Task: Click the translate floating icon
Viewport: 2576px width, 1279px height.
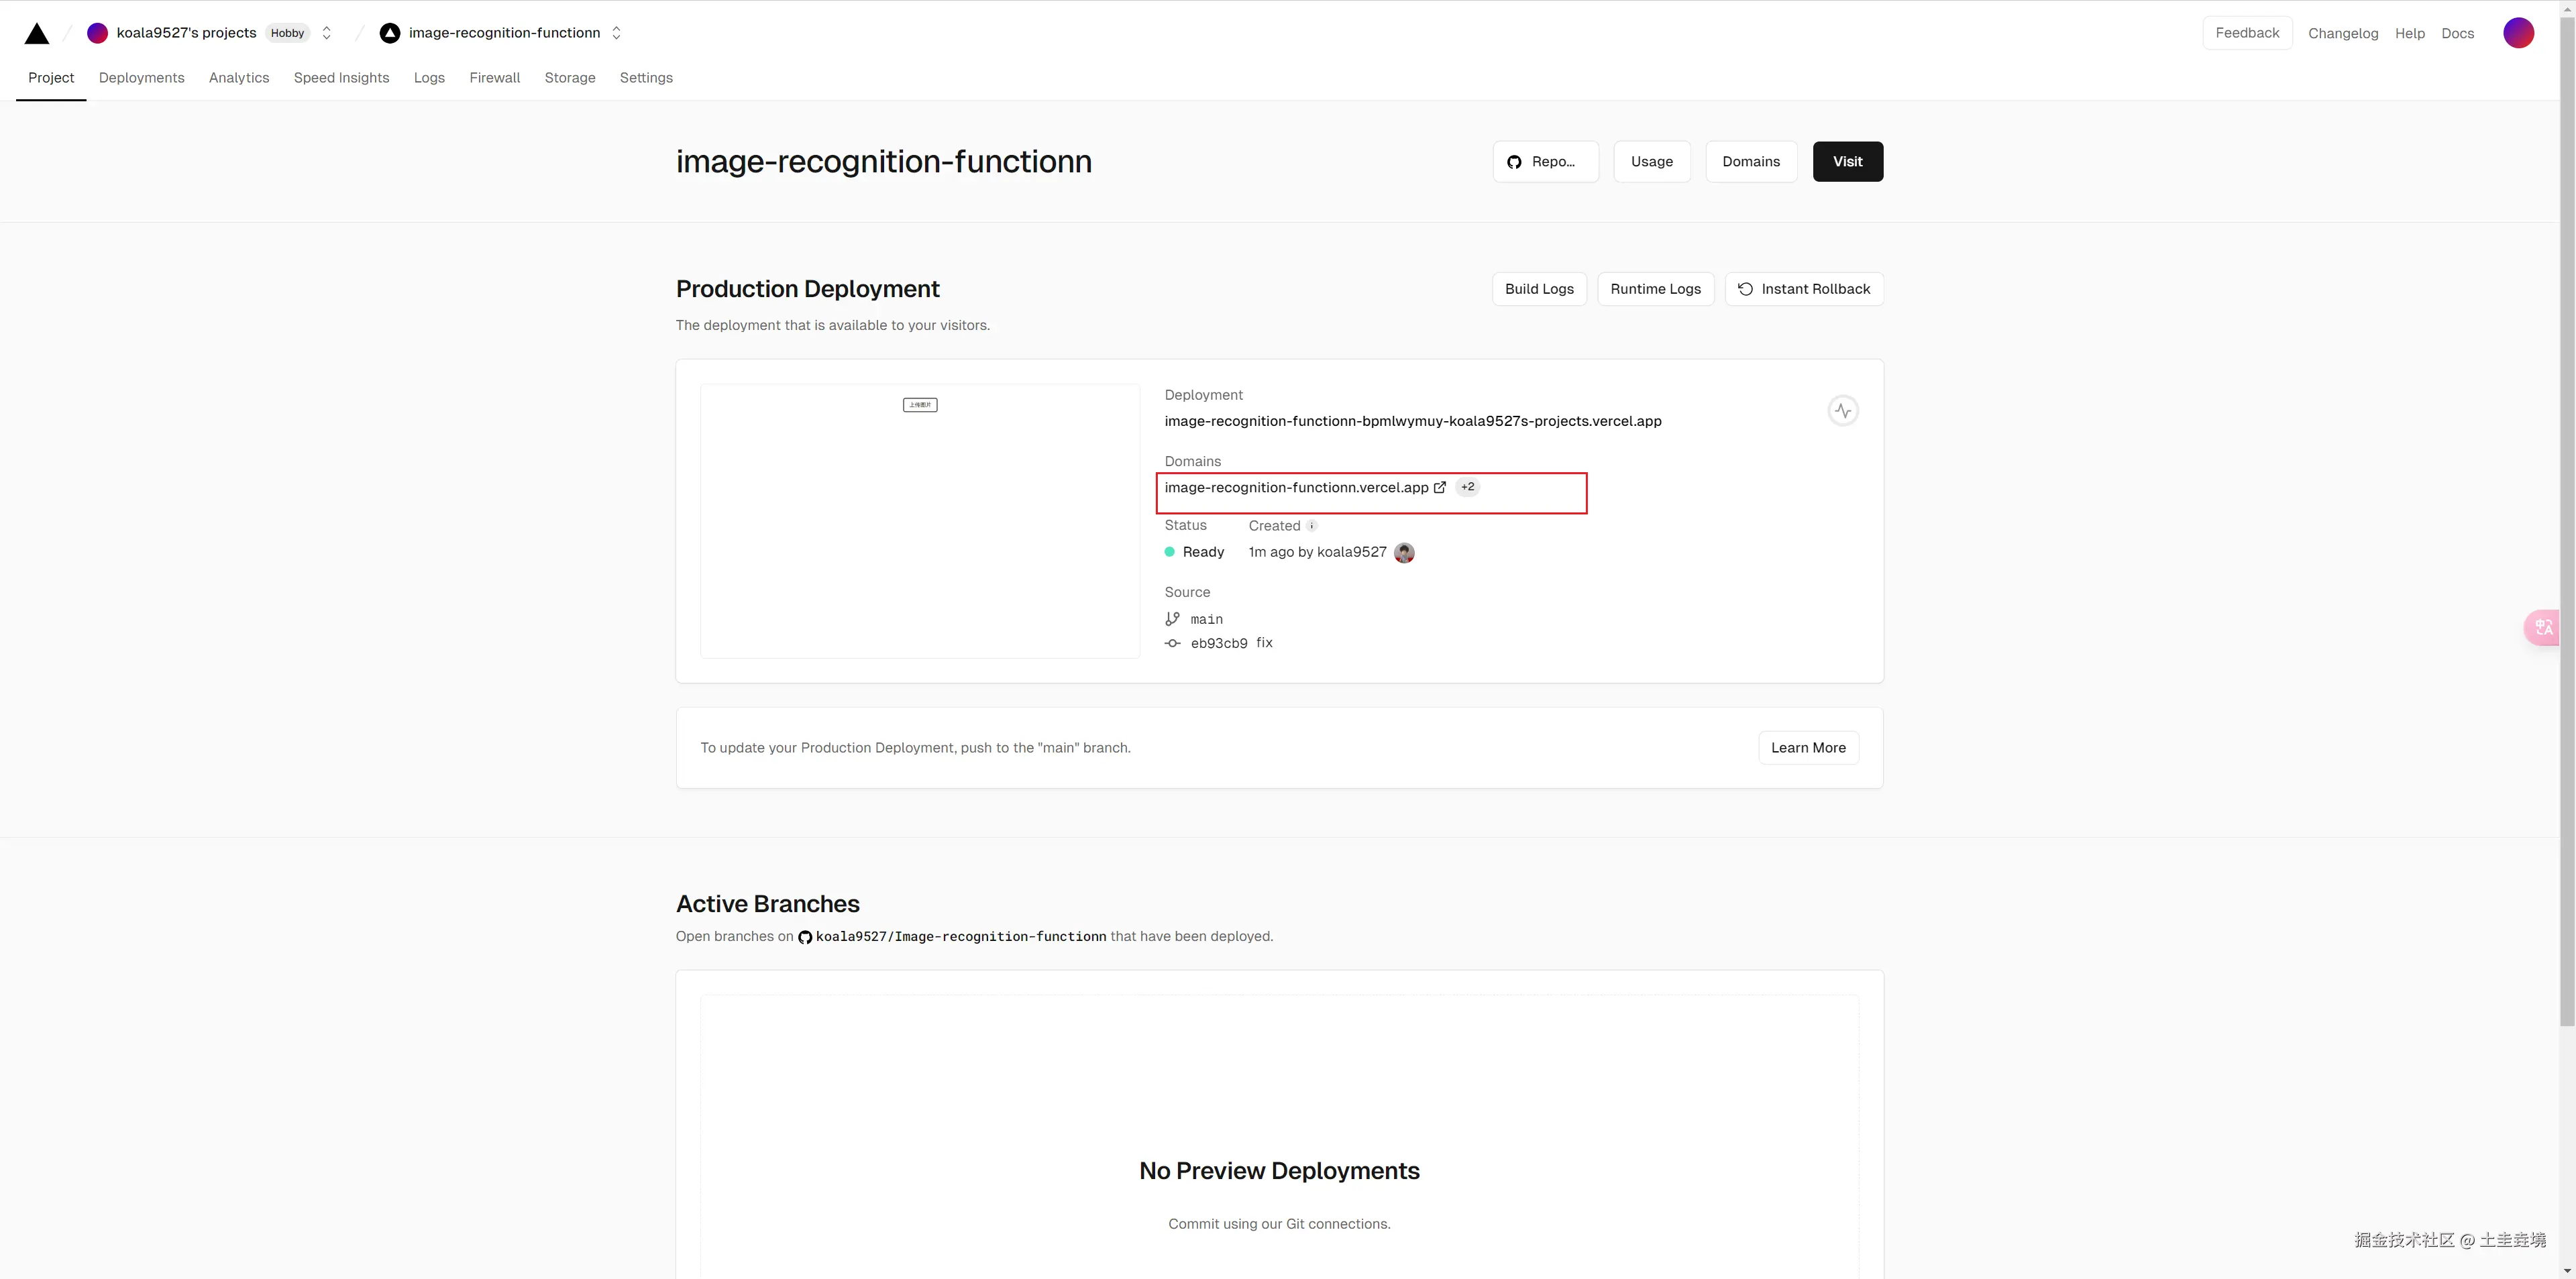Action: (x=2543, y=628)
